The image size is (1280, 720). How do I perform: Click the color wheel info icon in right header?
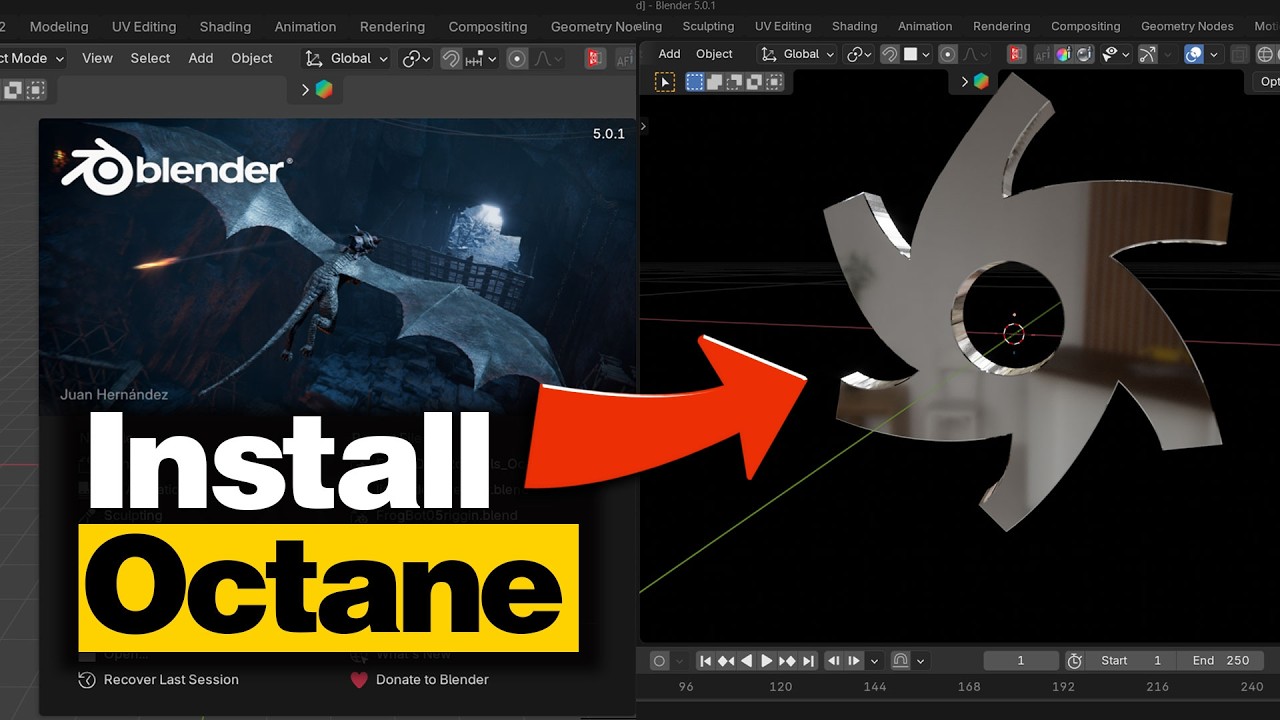pyautogui.click(x=1063, y=54)
